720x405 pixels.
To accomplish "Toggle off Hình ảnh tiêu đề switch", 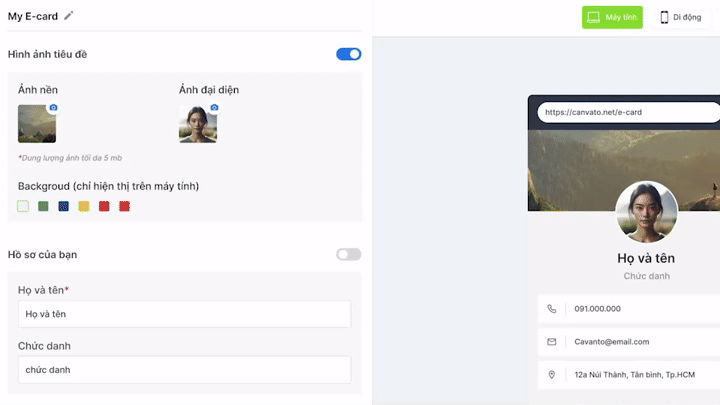I will [348, 54].
